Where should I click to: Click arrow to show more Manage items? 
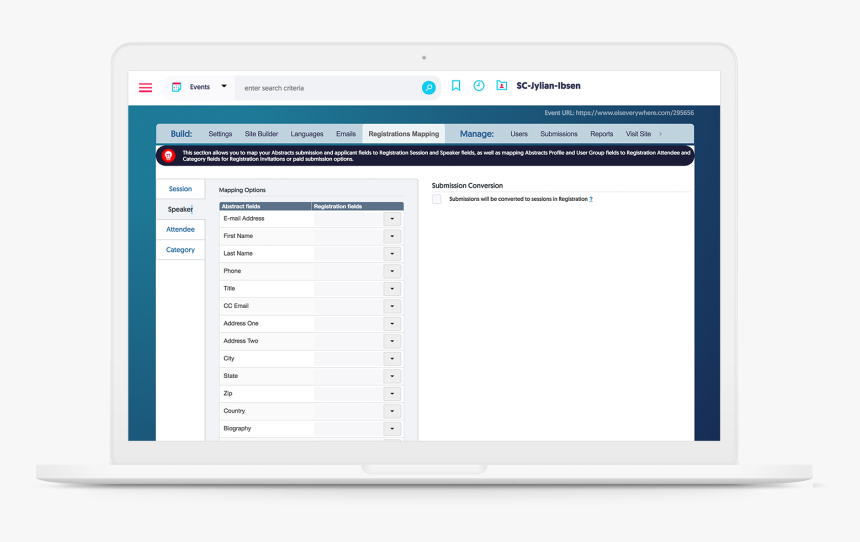[x=660, y=134]
